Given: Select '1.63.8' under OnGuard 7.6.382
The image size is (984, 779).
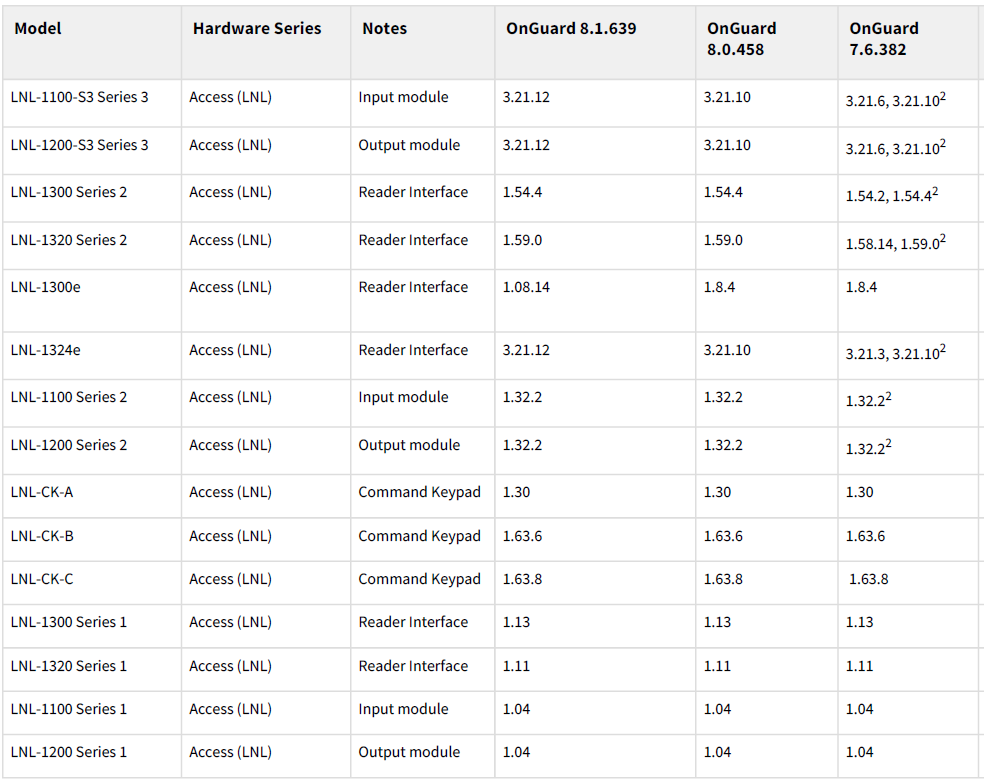Looking at the screenshot, I should pyautogui.click(x=869, y=579).
